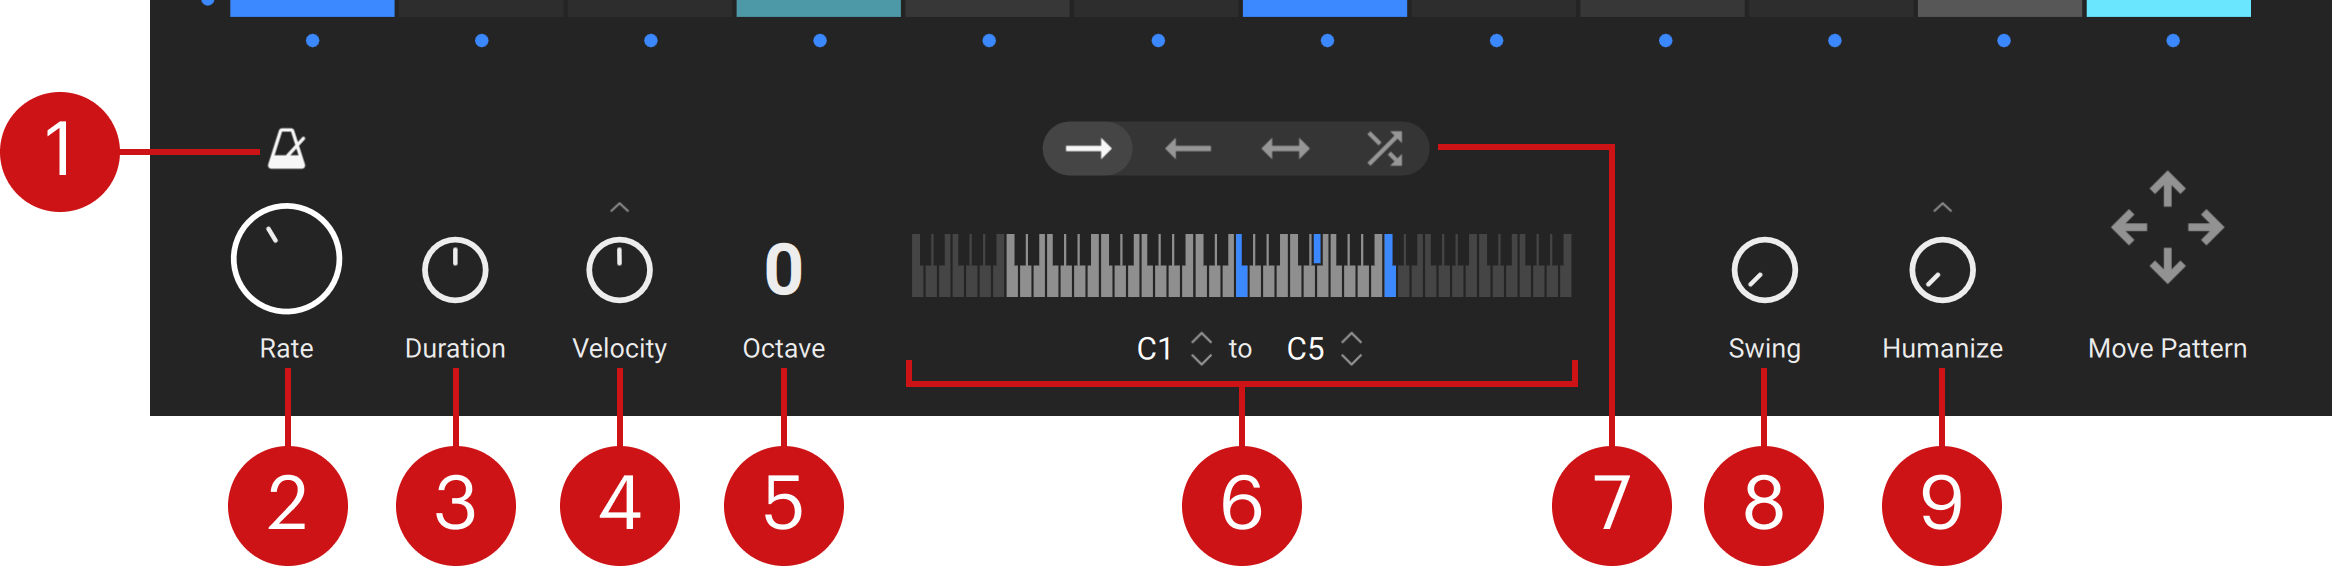Screen dimensions: 2332x566
Task: Click Move Pattern right arrow
Action: coord(2206,228)
